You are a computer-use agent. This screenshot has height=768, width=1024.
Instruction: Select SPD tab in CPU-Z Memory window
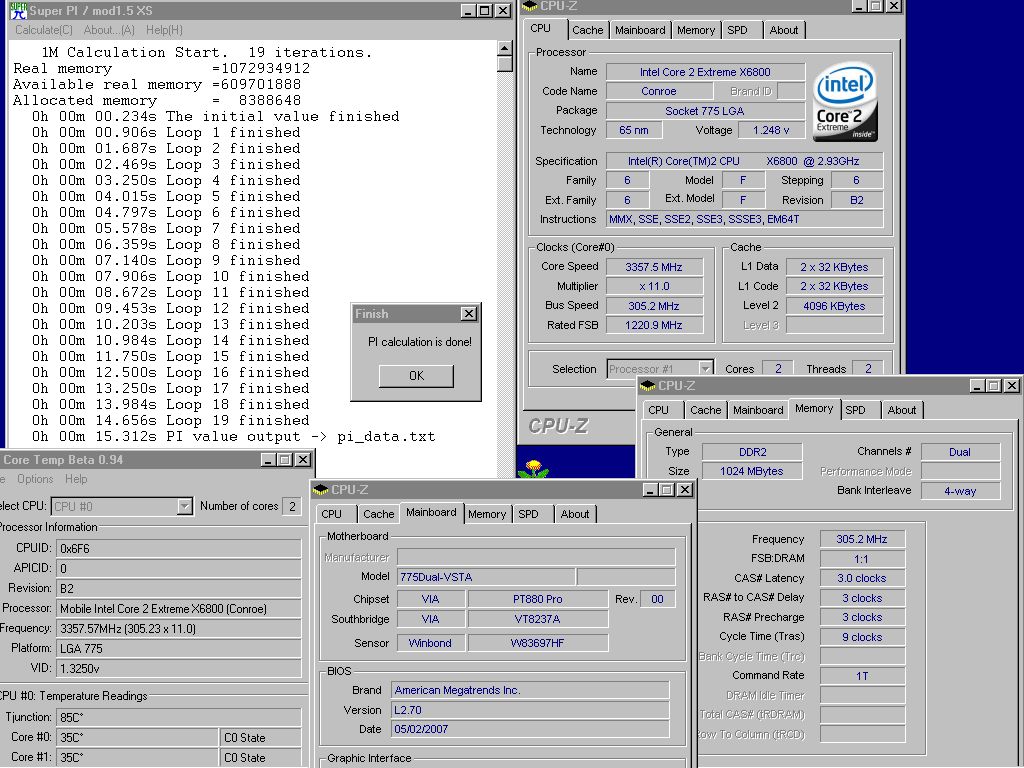coord(855,410)
